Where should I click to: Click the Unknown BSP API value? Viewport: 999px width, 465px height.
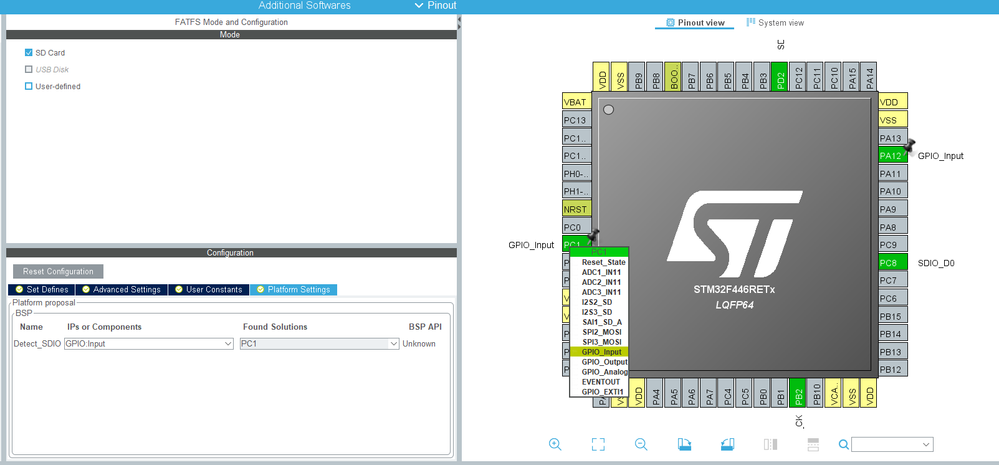click(420, 343)
